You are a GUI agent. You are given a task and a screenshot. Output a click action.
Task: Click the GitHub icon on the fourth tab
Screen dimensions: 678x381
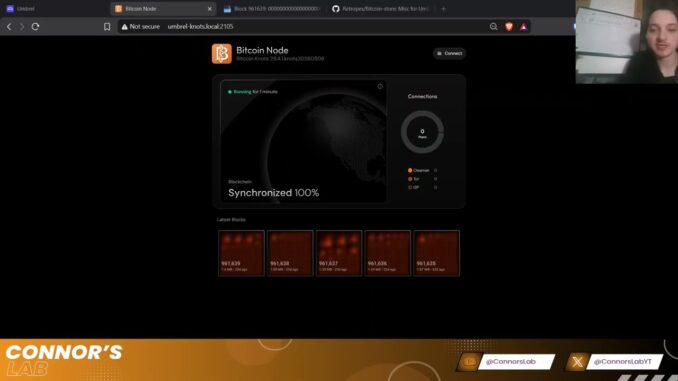pyautogui.click(x=336, y=9)
